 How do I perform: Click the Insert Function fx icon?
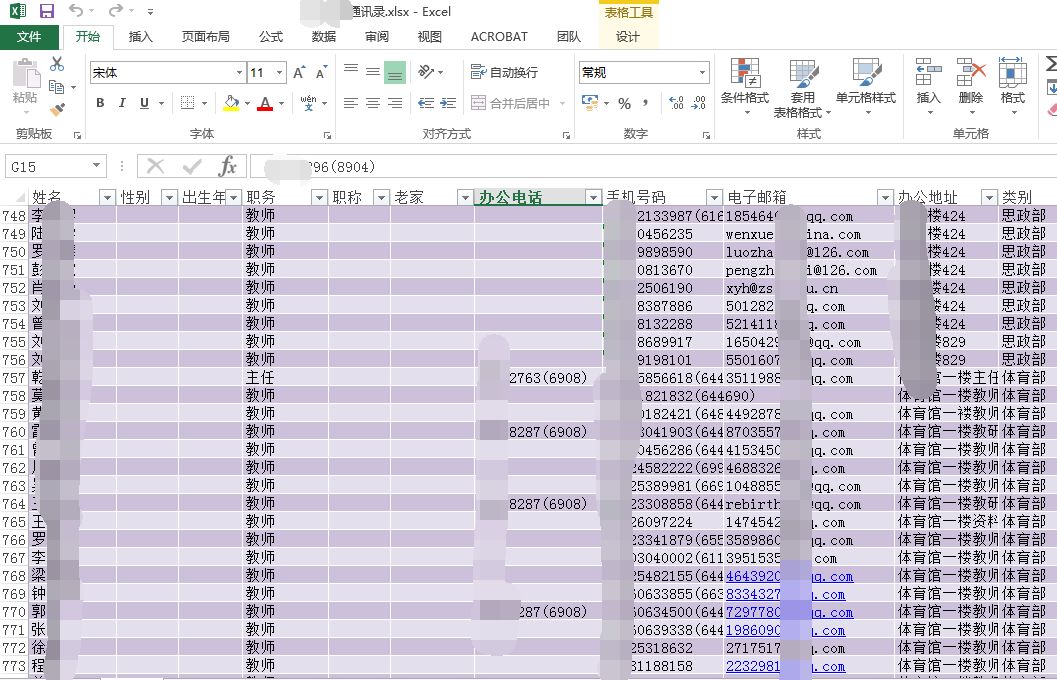(x=229, y=166)
